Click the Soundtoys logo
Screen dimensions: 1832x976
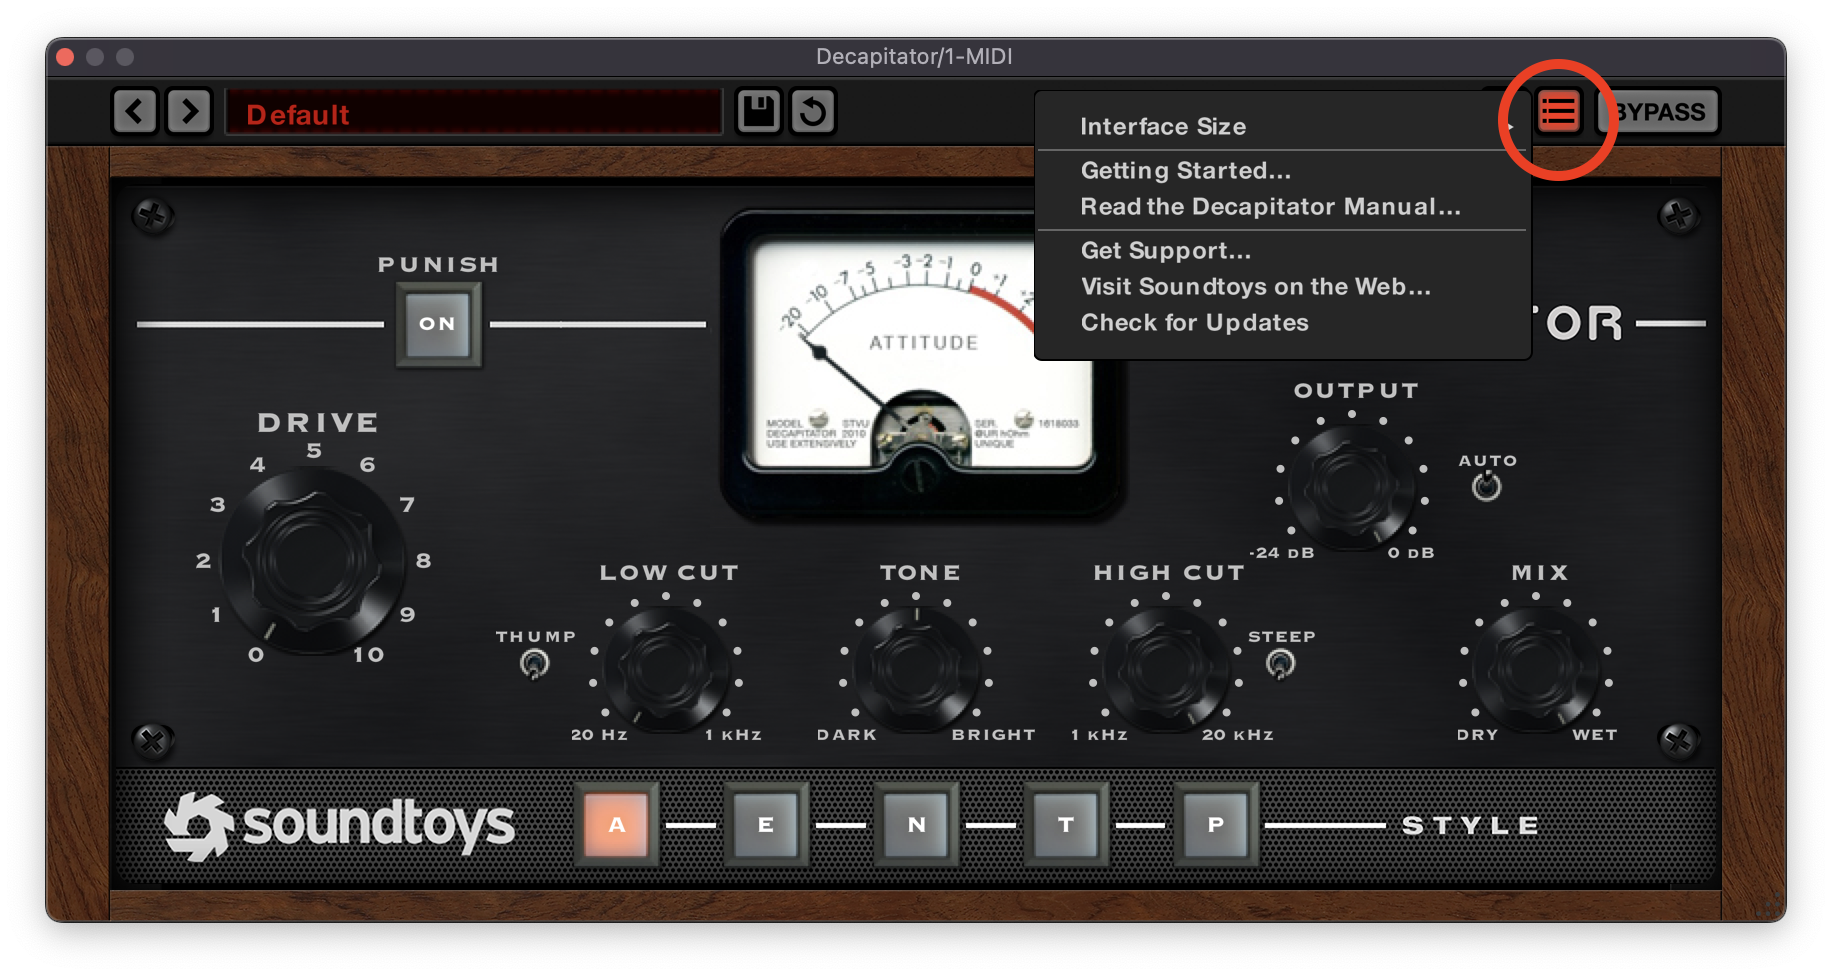(x=339, y=826)
